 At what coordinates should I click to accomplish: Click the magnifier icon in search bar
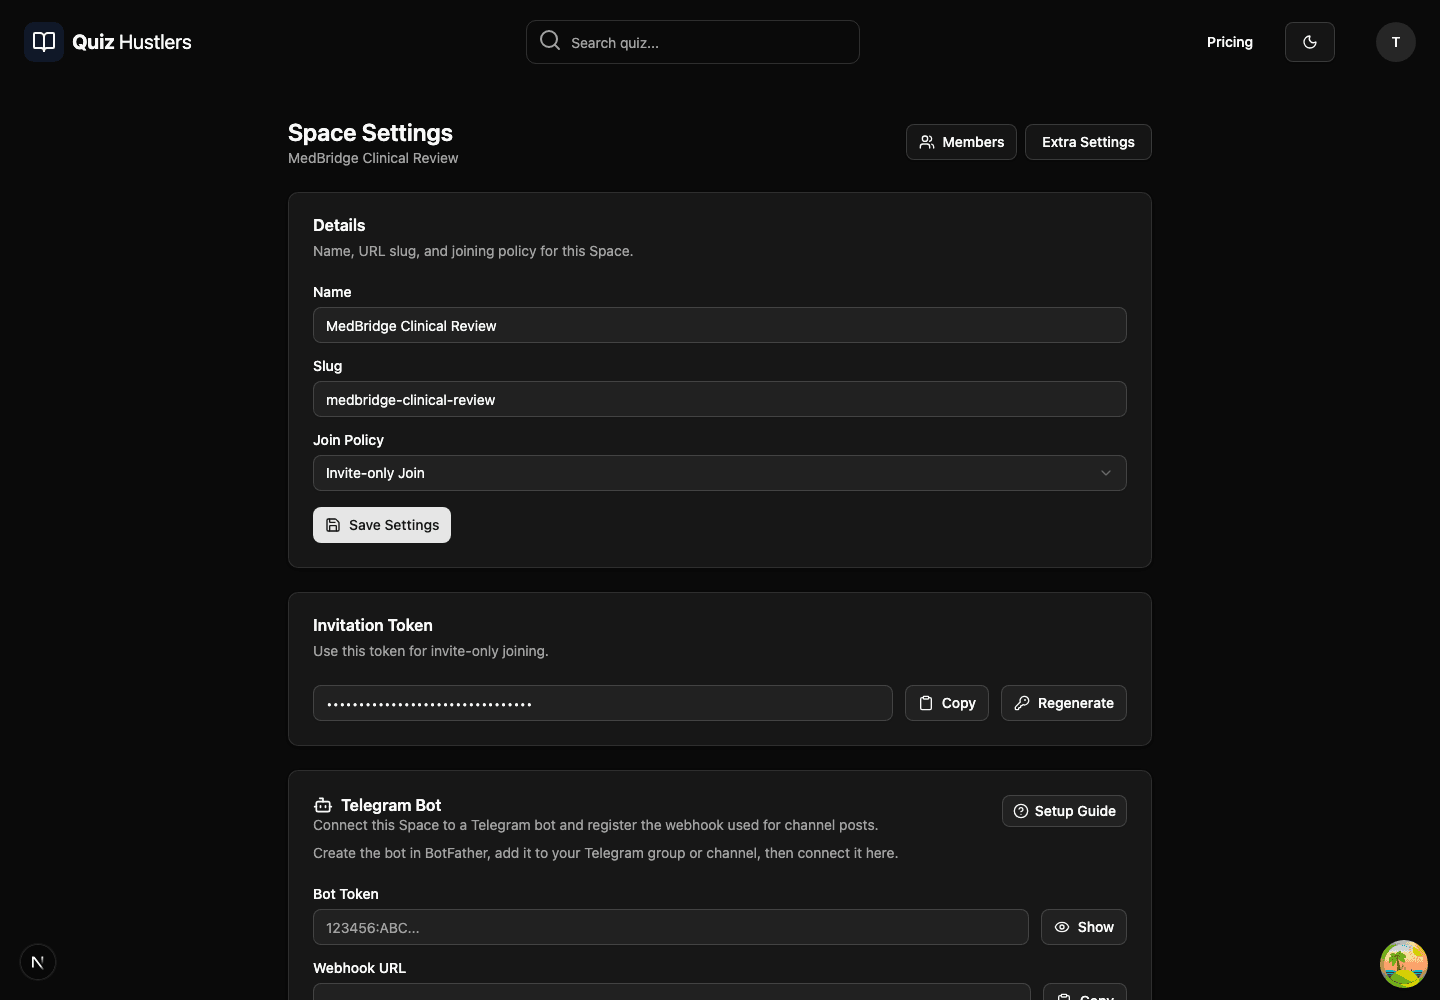pyautogui.click(x=550, y=40)
